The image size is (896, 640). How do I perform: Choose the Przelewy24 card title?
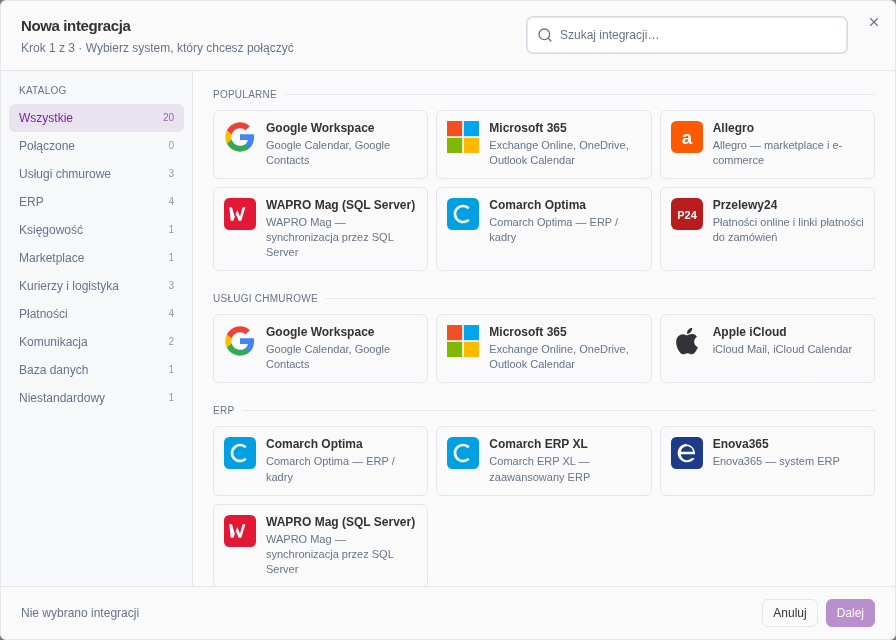tap(745, 205)
